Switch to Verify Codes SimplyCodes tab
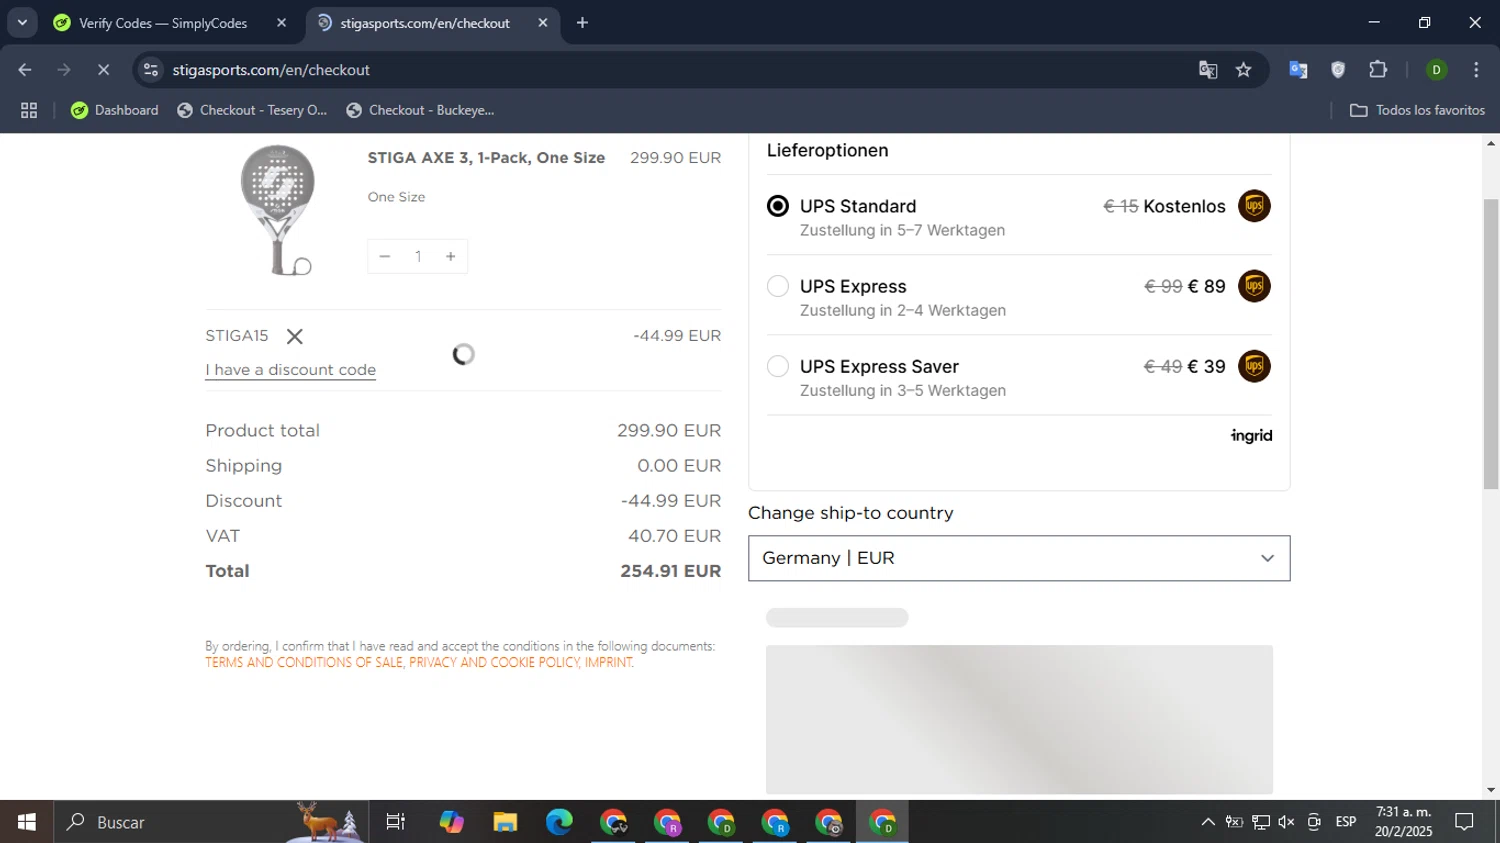 162,23
